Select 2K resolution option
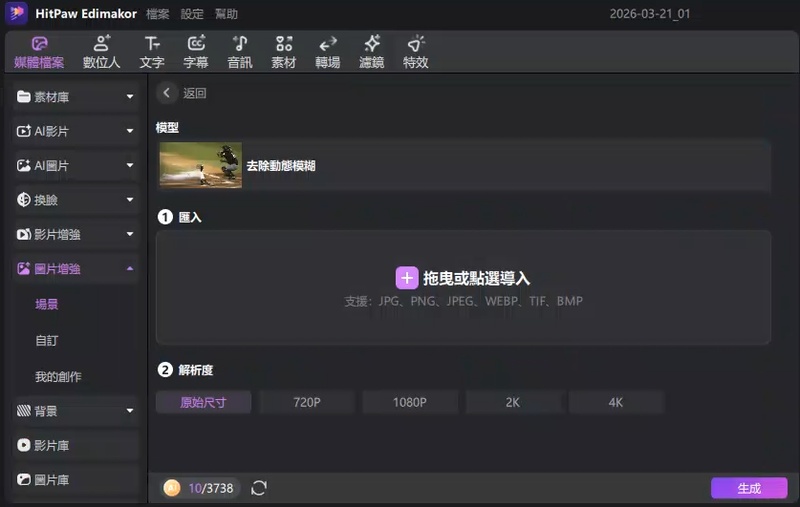 [x=513, y=402]
